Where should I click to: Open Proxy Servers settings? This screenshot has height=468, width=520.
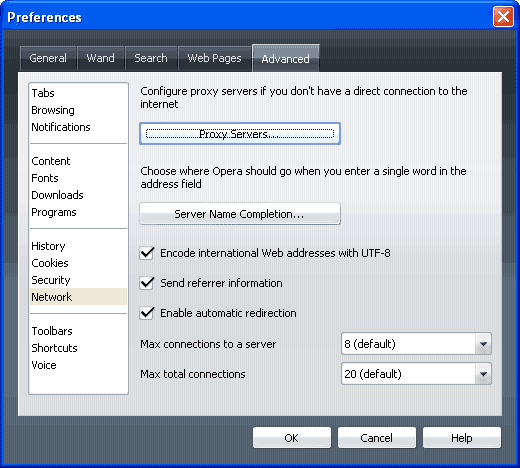click(240, 134)
